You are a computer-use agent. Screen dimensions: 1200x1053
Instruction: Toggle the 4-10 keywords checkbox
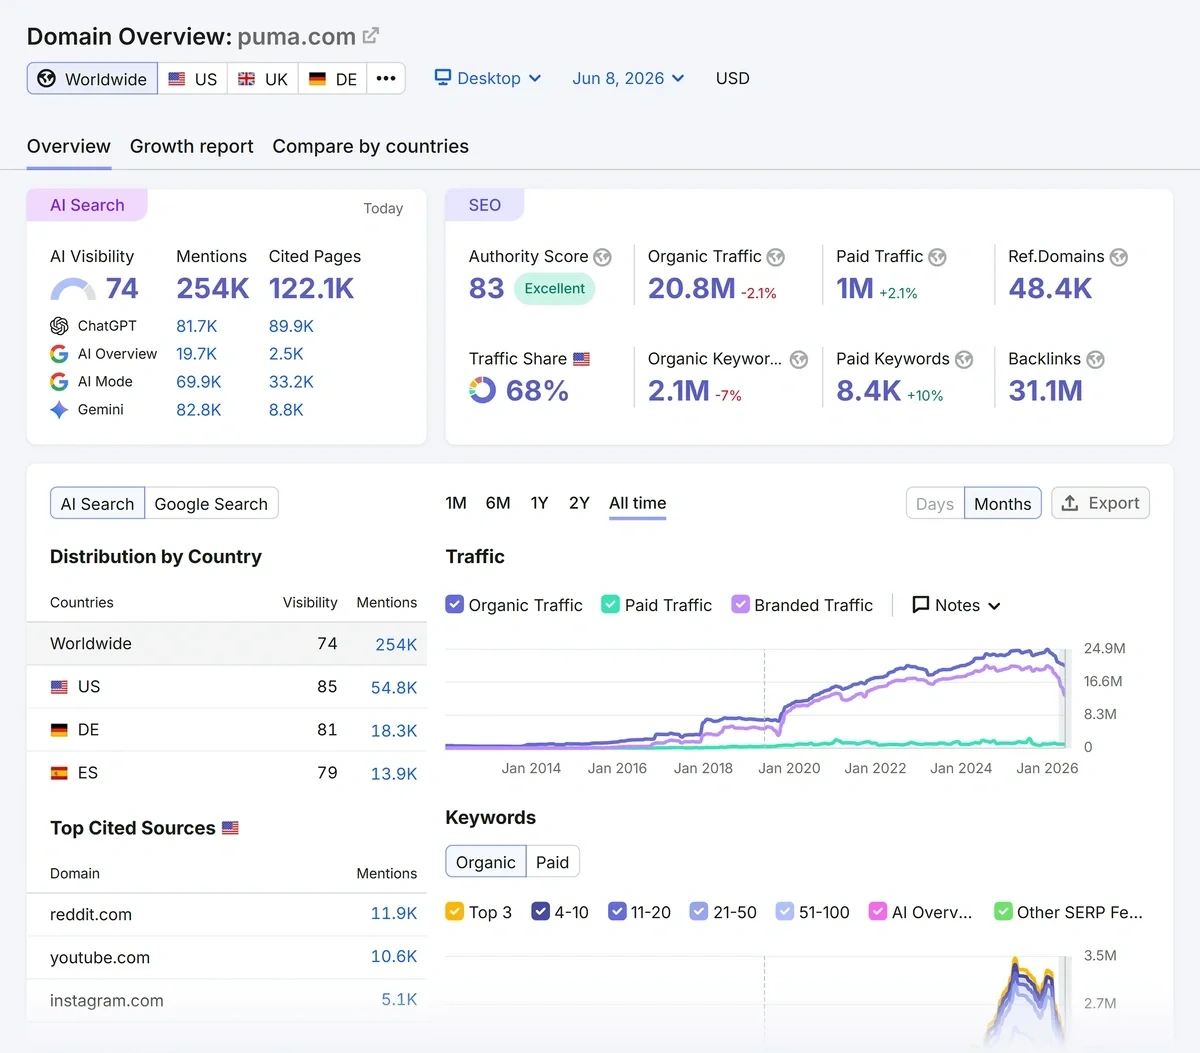[x=540, y=911]
